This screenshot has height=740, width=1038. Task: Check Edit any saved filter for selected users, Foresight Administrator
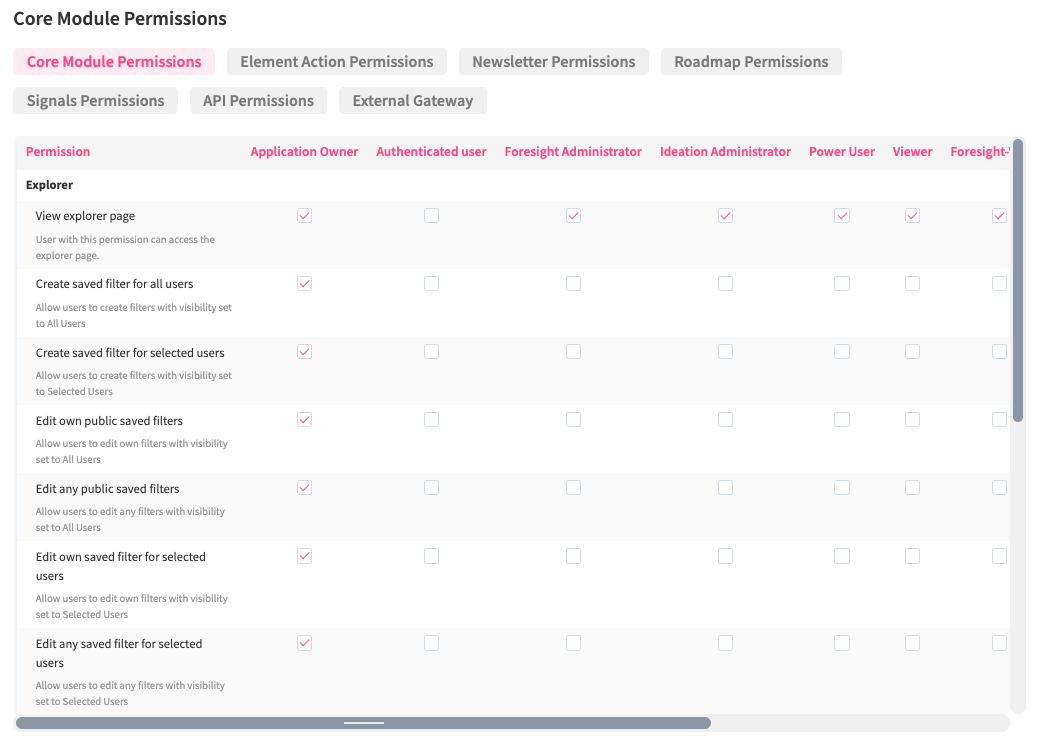point(573,643)
